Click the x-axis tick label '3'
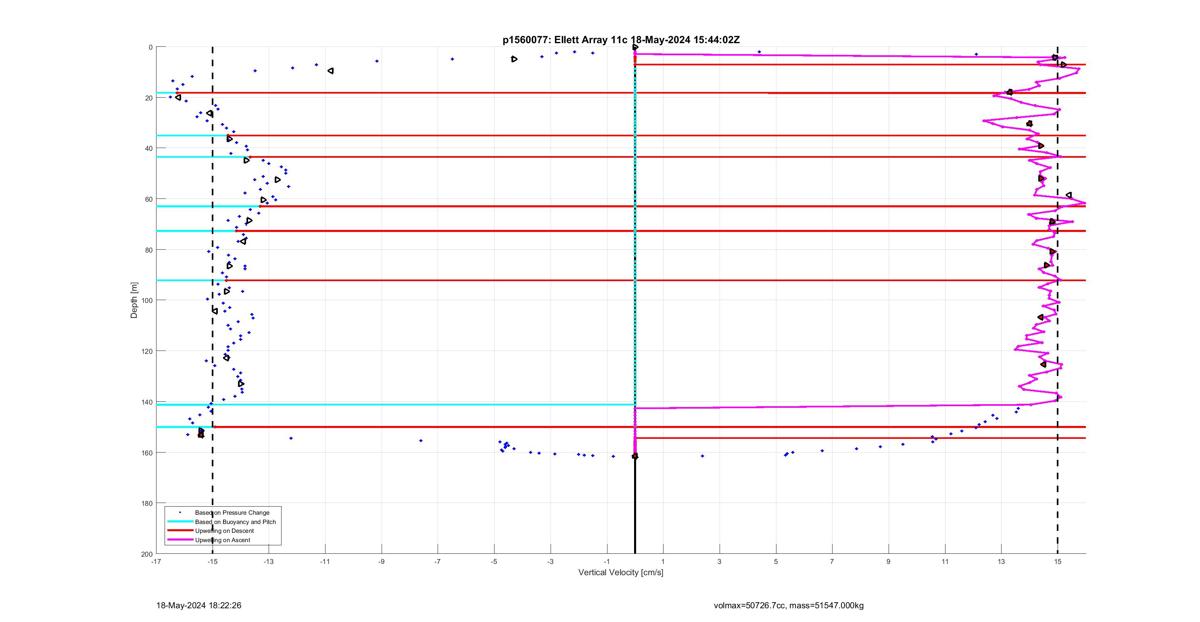 tap(719, 562)
